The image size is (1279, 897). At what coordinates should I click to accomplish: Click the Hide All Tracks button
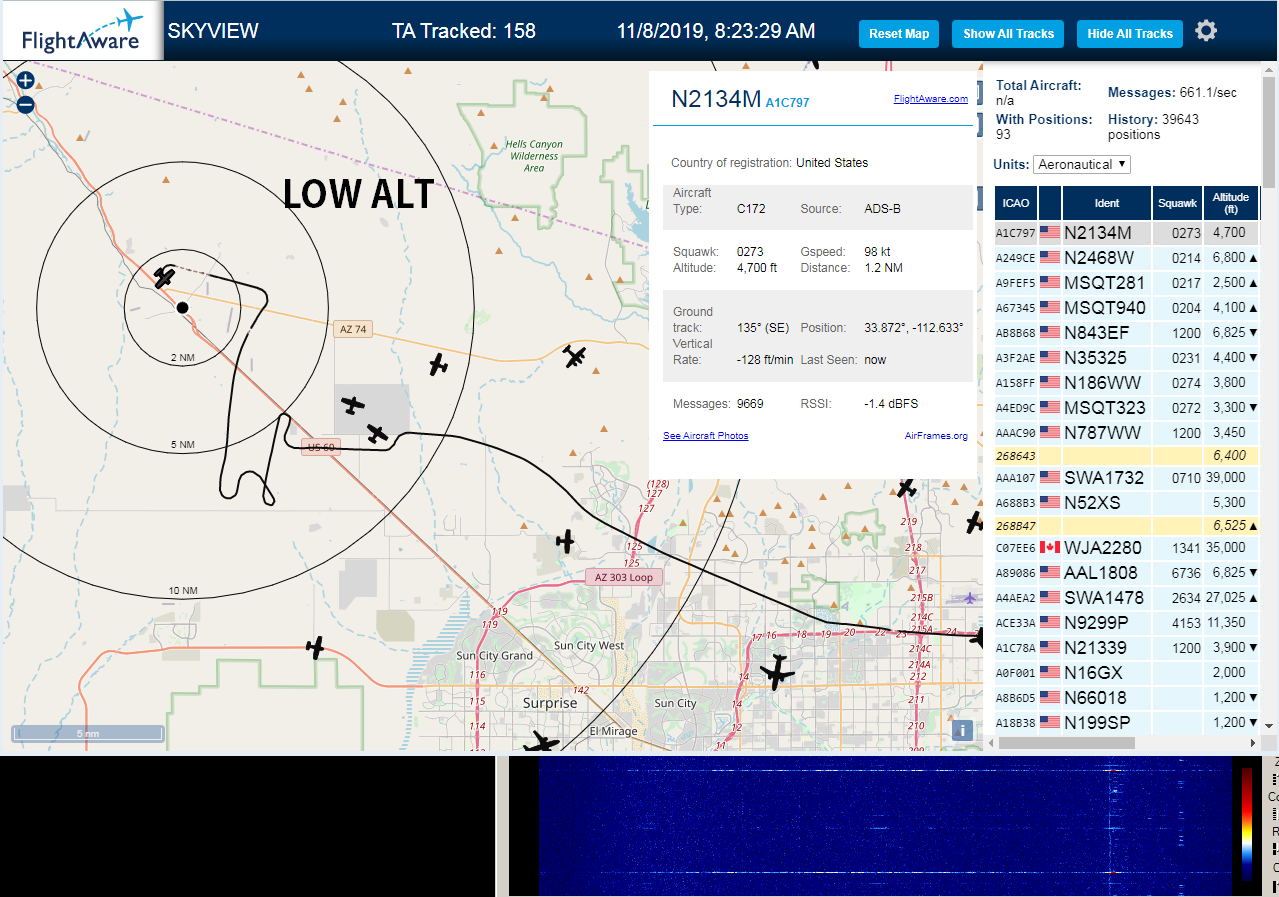1130,34
